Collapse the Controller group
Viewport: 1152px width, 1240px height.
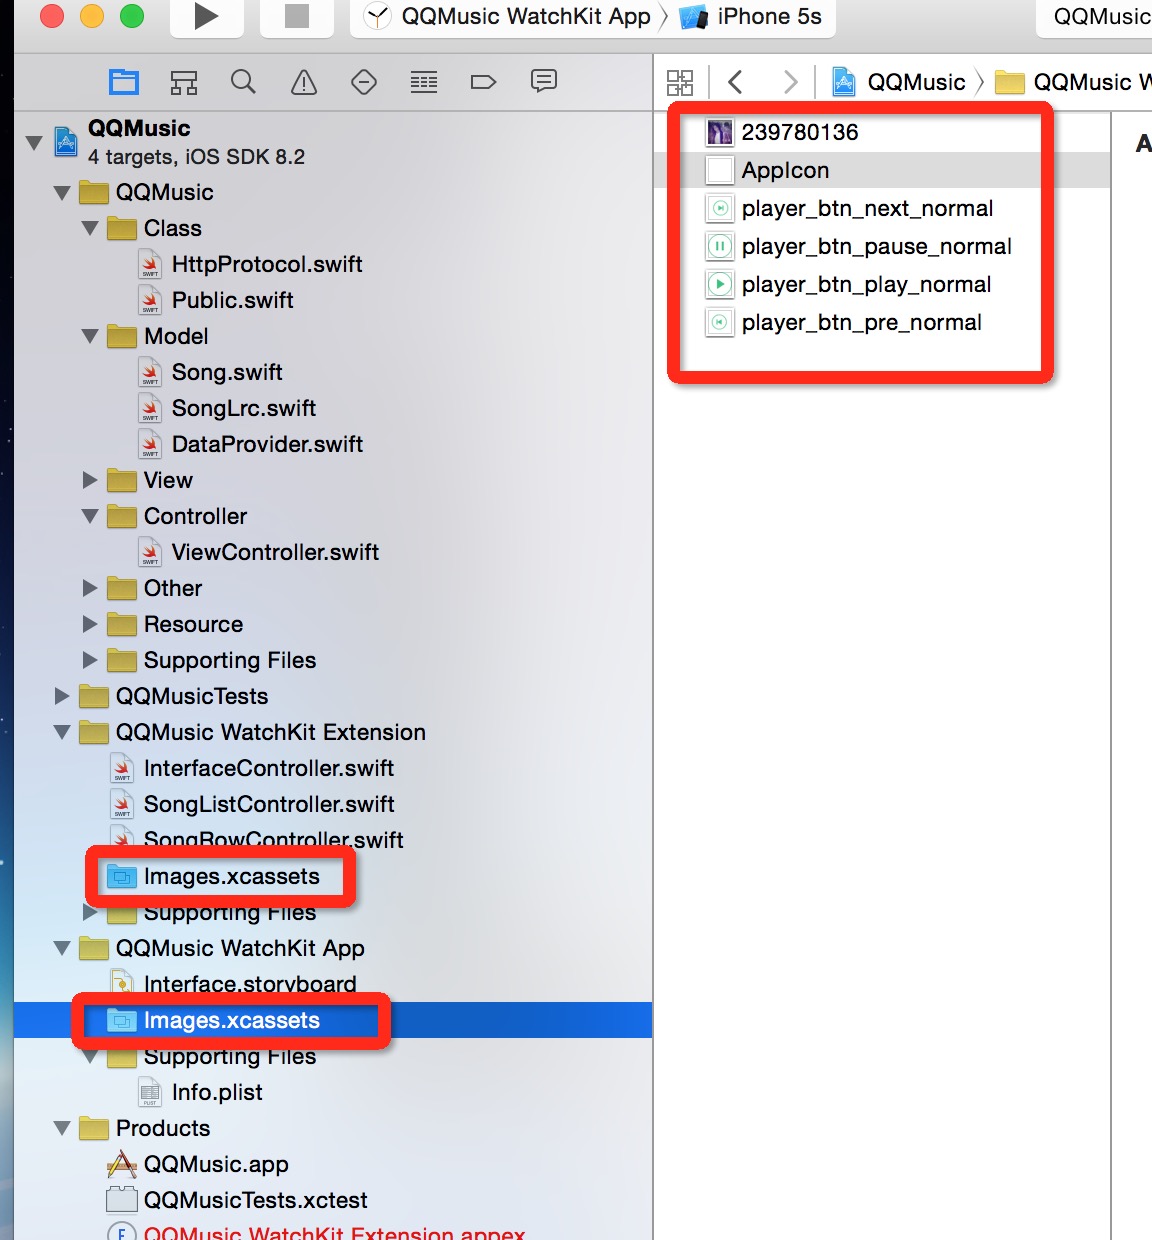(90, 517)
